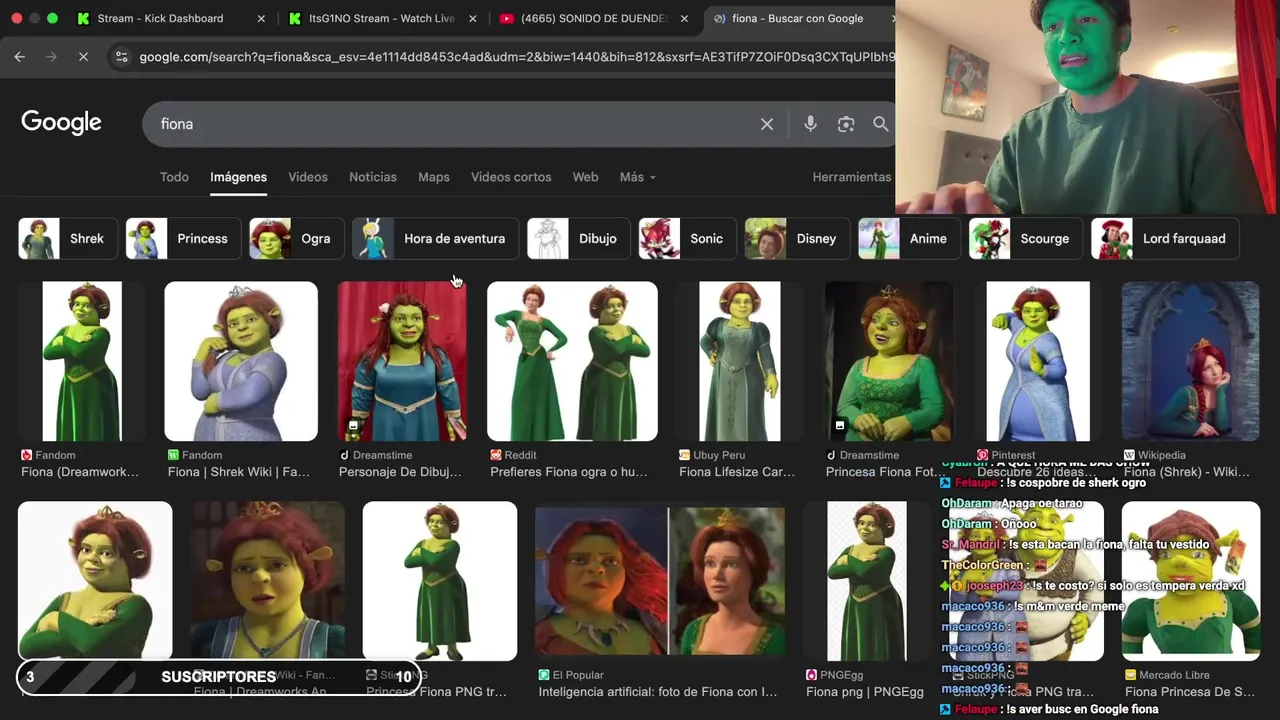Filter images by Dibujo chip
This screenshot has height=720, width=1280.
pos(579,239)
